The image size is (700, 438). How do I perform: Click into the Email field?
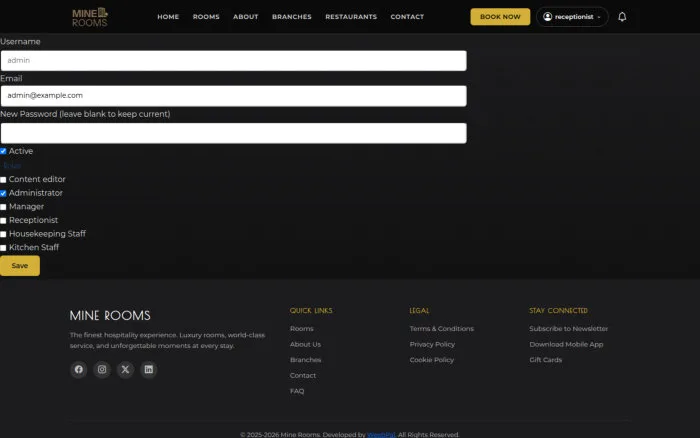(233, 96)
